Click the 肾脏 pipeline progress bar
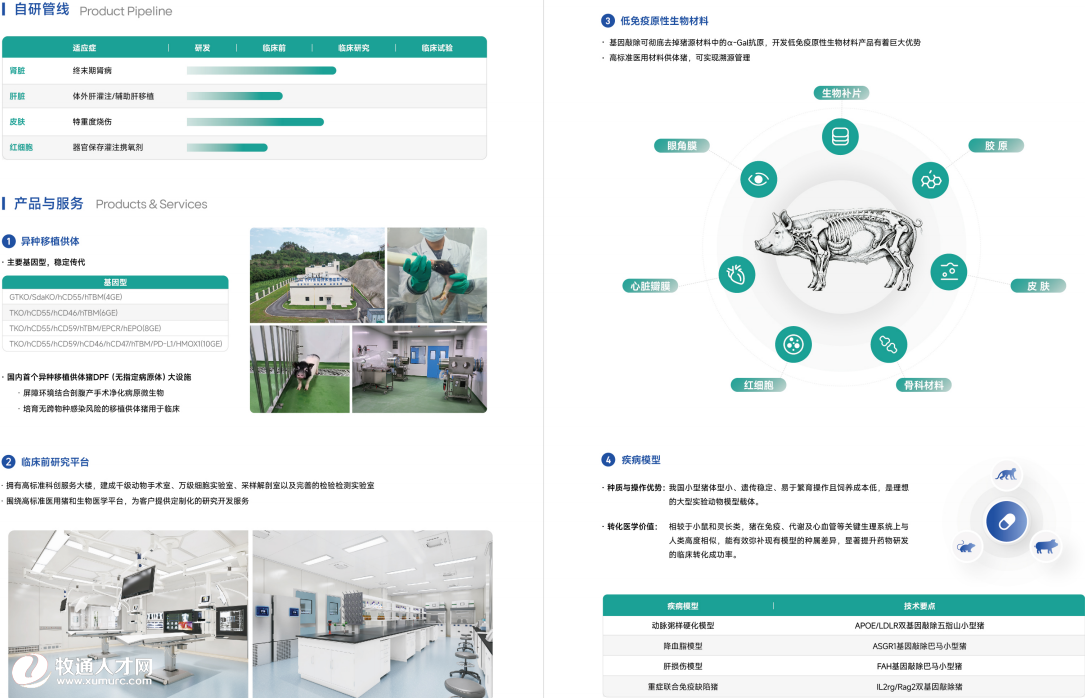Image resolution: width=1085 pixels, height=698 pixels. [x=261, y=71]
